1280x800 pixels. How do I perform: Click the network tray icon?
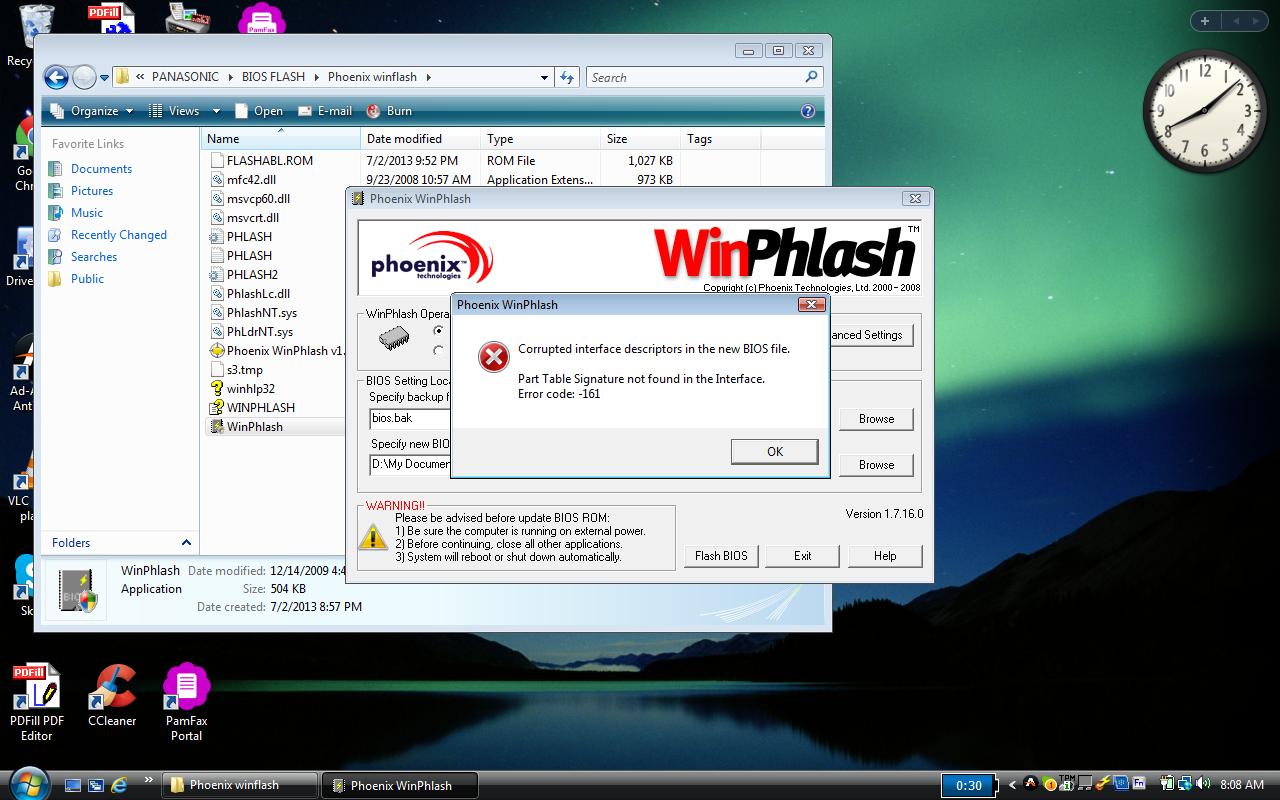click(x=1185, y=784)
